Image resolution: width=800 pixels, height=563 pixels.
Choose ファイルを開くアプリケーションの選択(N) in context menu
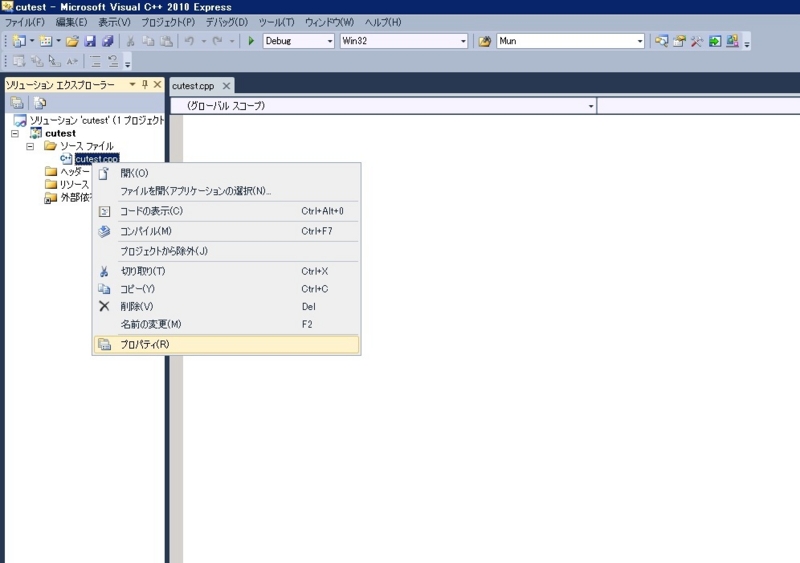coord(227,191)
